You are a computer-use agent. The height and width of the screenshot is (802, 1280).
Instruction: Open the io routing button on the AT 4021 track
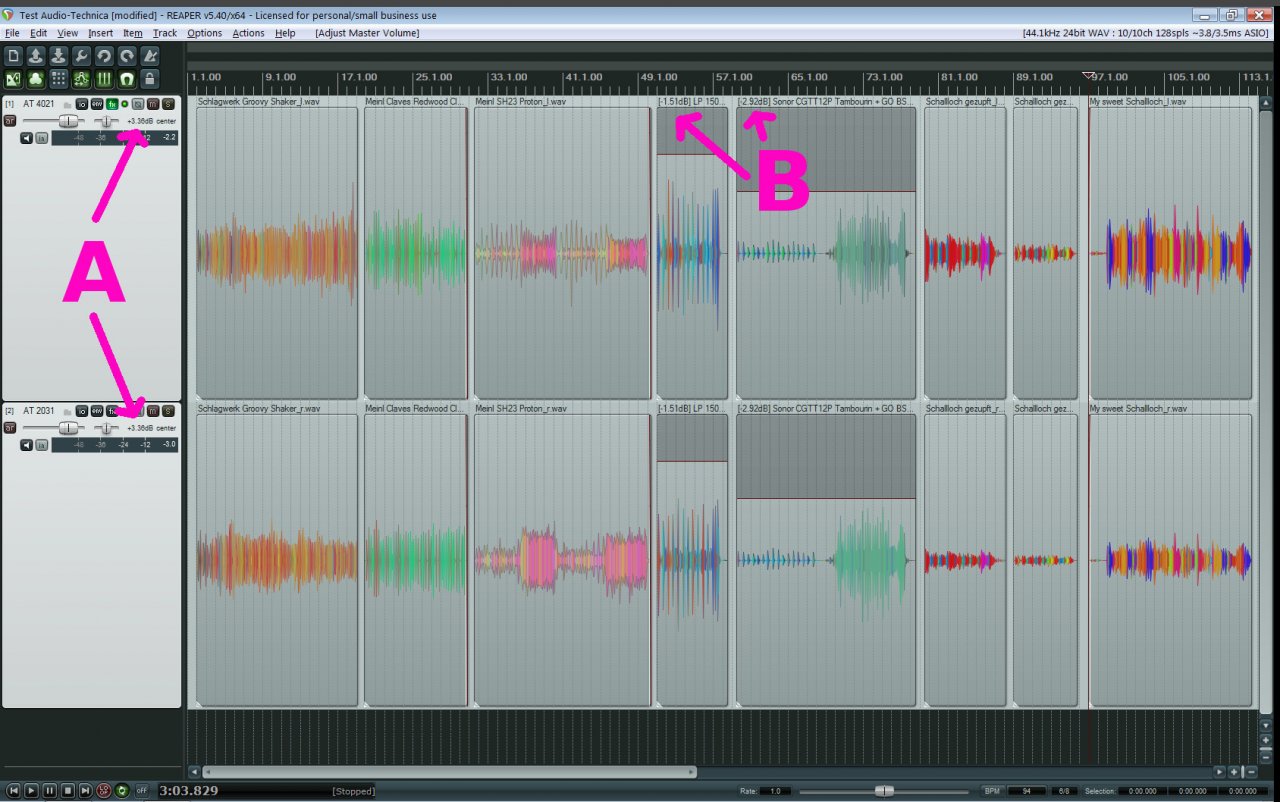pos(82,104)
